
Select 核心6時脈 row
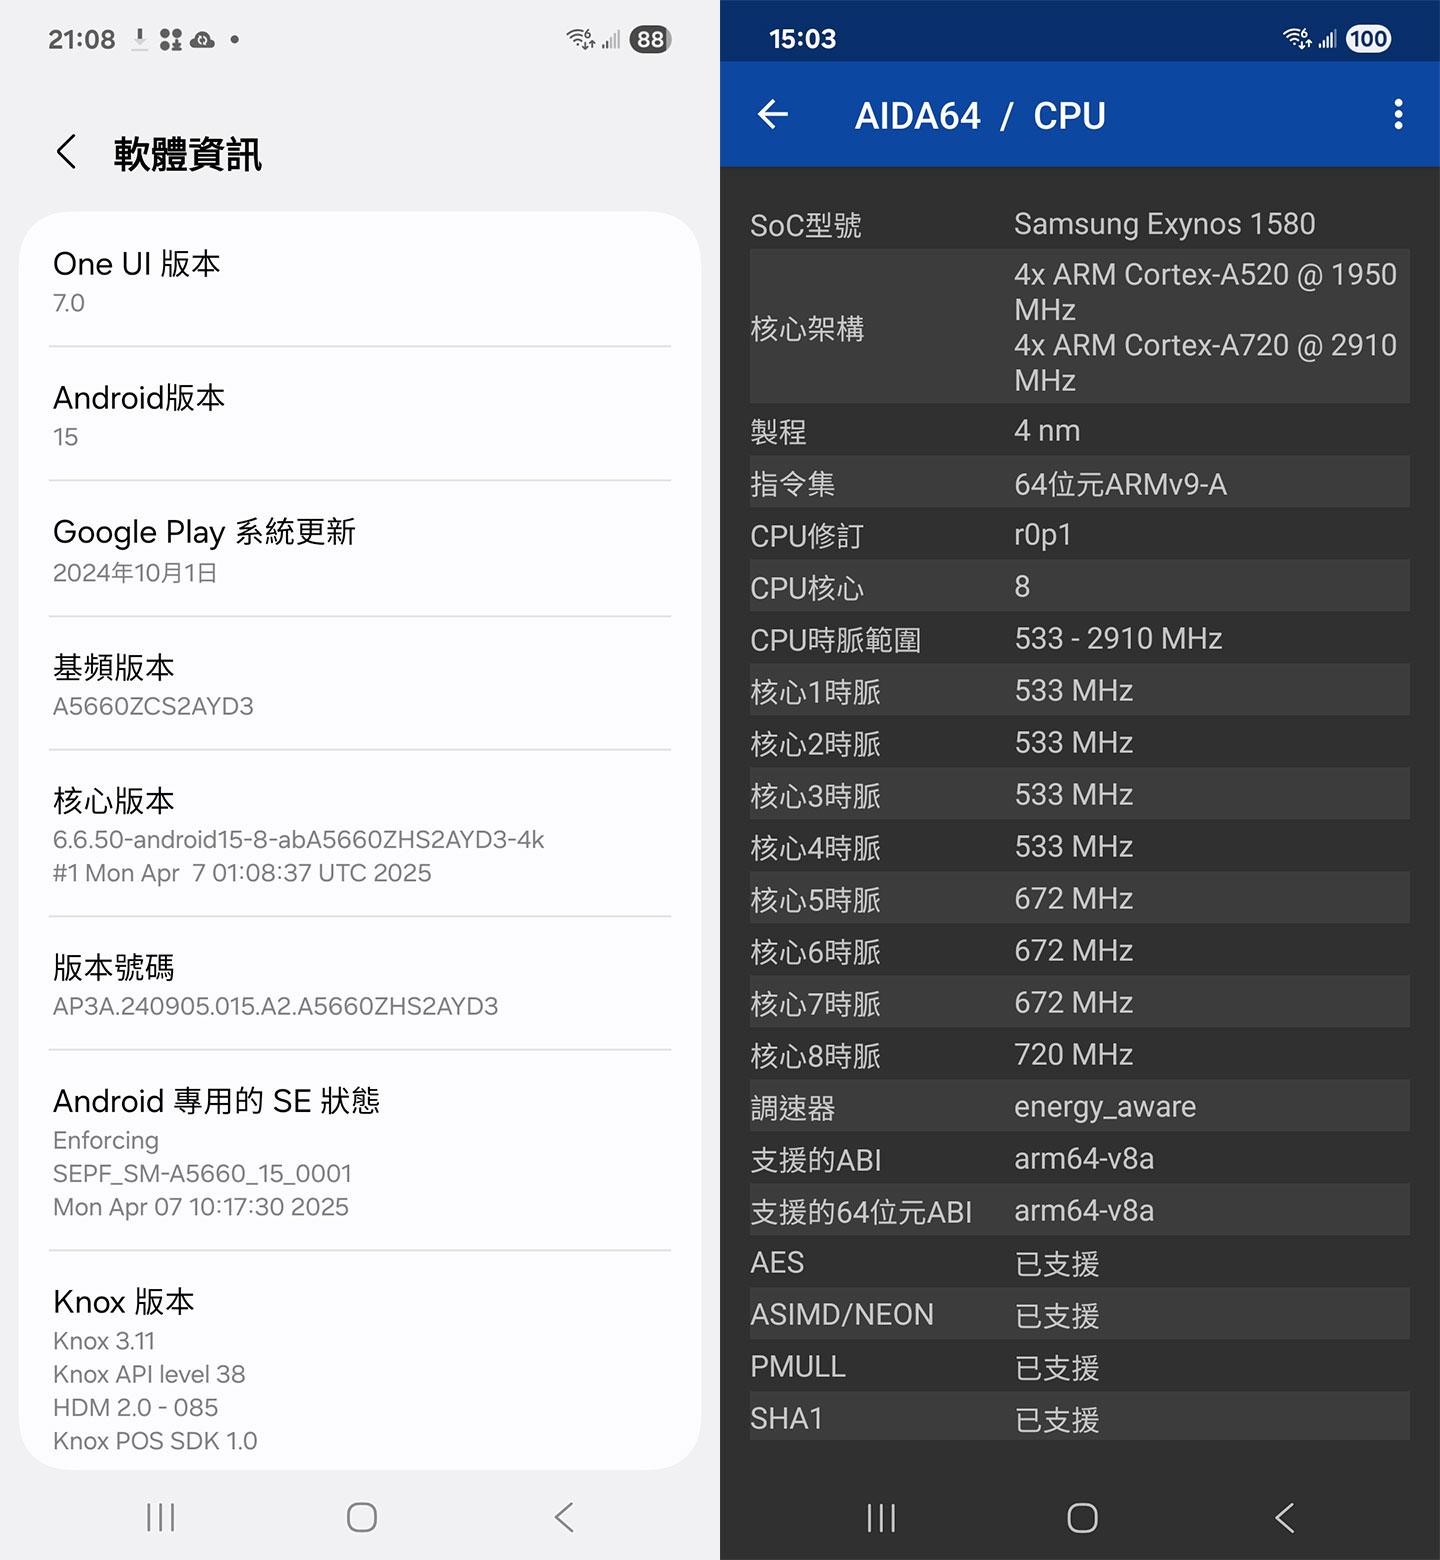[1080, 950]
